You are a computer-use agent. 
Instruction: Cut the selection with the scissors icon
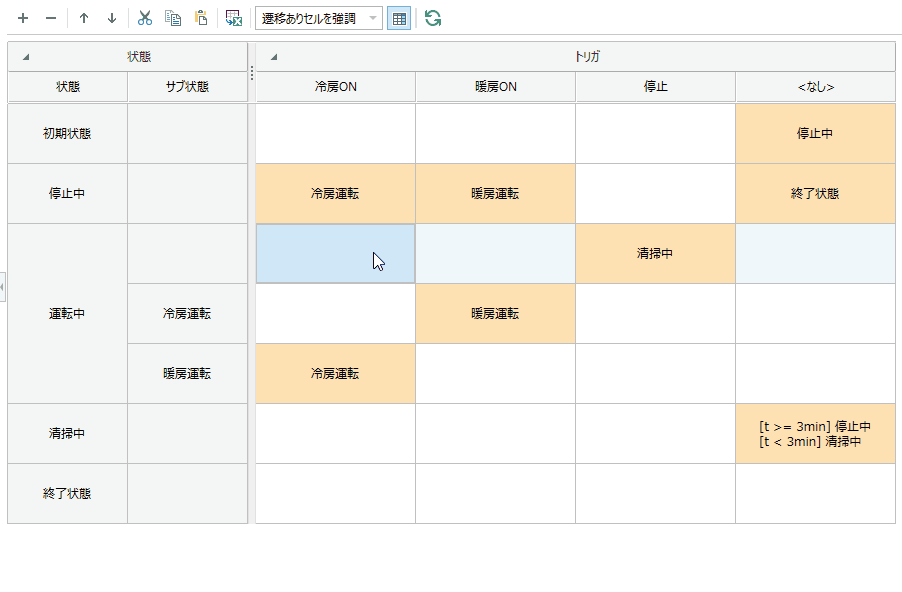(145, 18)
